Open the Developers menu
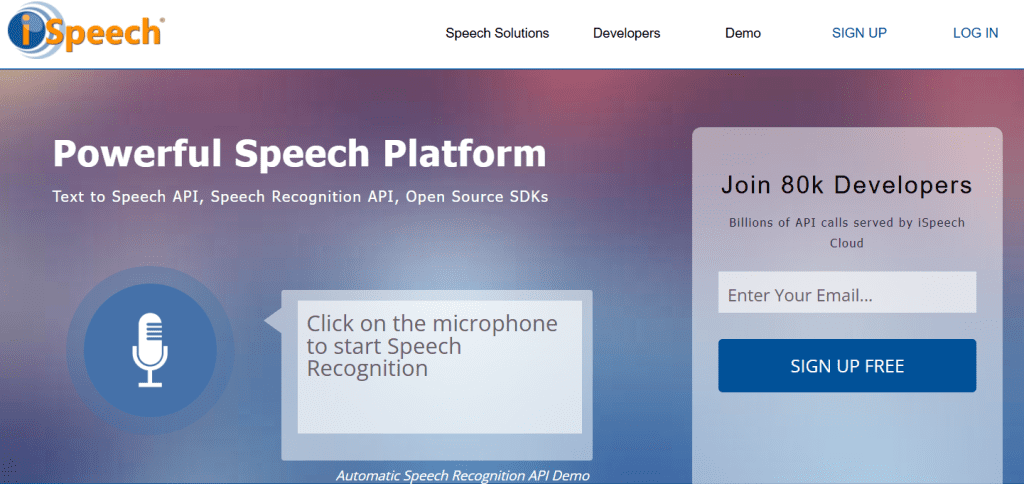The image size is (1024, 484). click(x=626, y=33)
